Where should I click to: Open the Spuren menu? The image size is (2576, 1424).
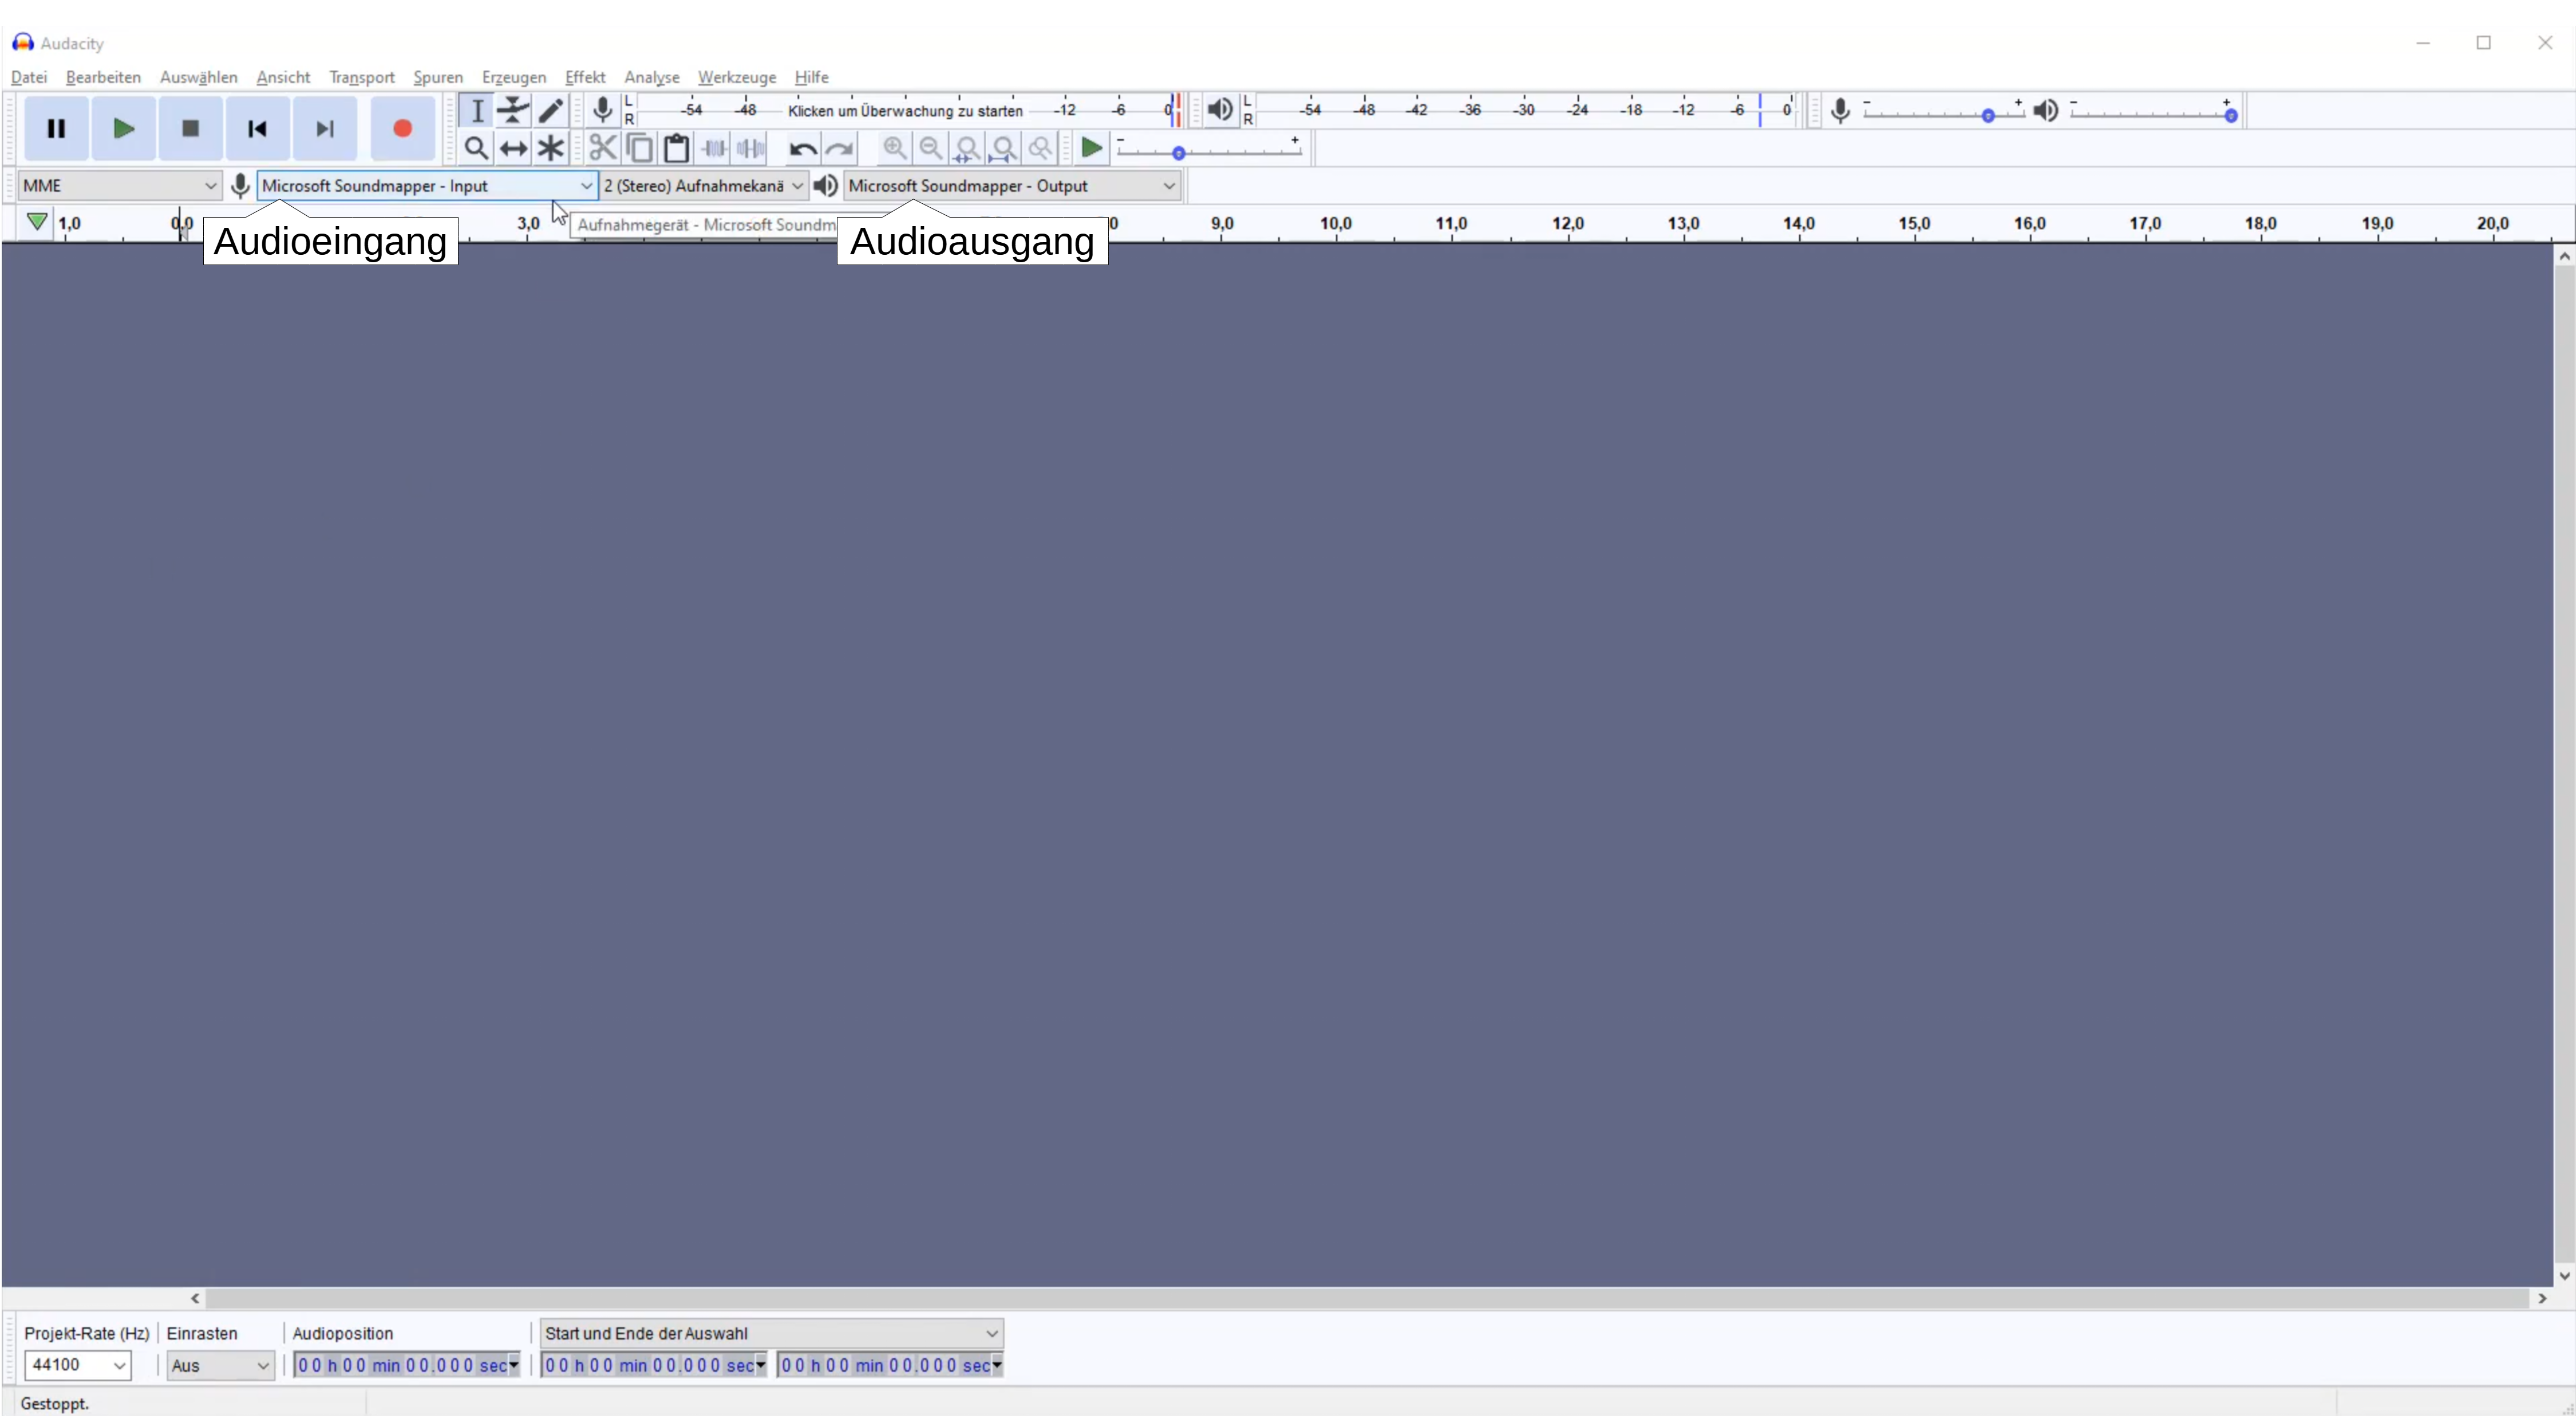438,77
